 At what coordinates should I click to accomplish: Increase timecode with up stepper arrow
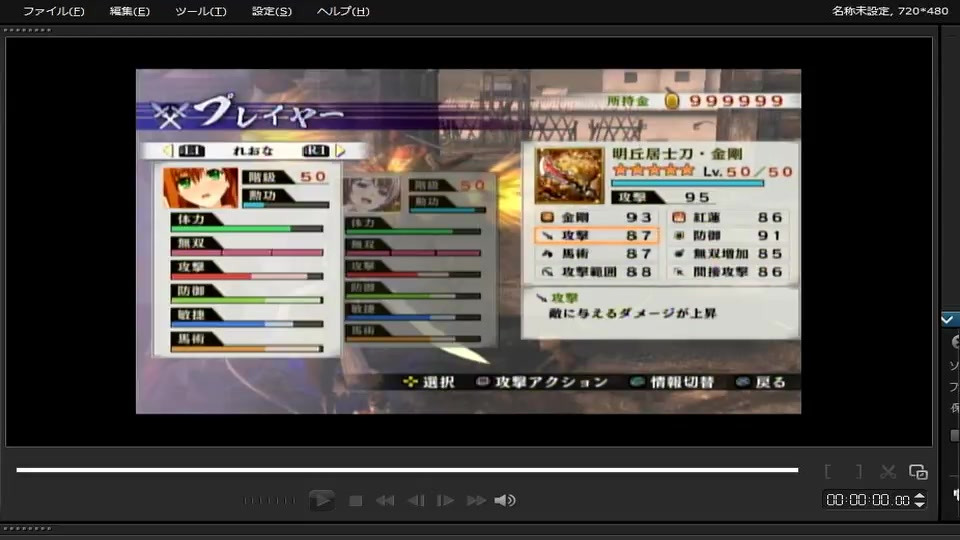coord(919,496)
